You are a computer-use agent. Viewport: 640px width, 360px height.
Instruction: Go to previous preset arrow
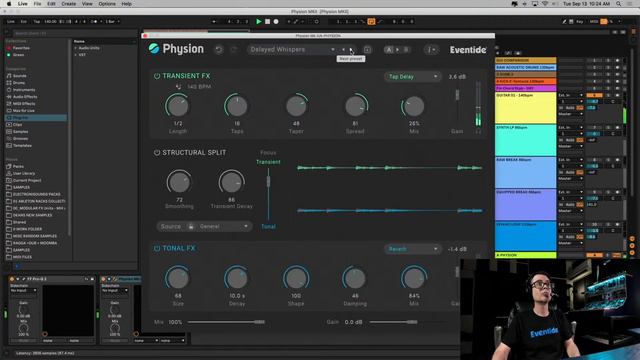coord(343,49)
